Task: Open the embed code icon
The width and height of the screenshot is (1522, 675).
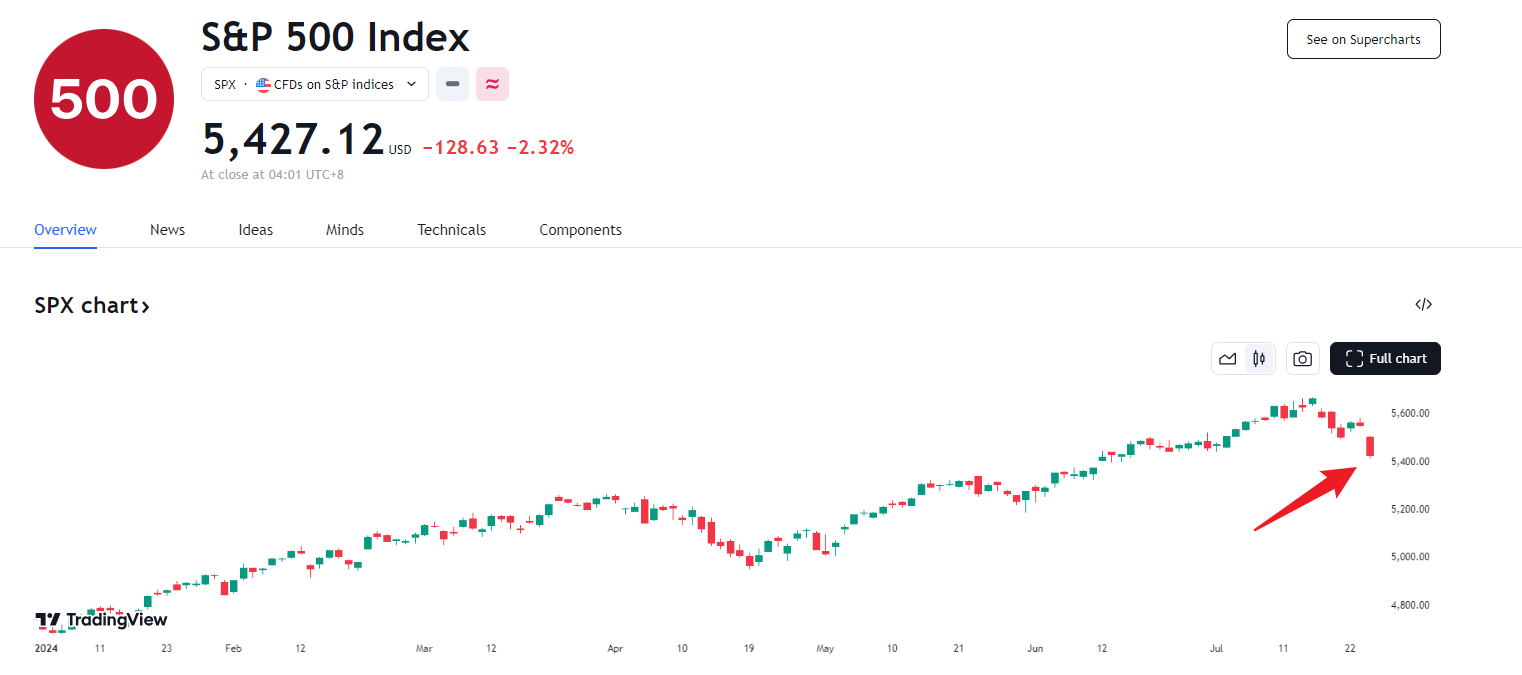Action: tap(1424, 305)
